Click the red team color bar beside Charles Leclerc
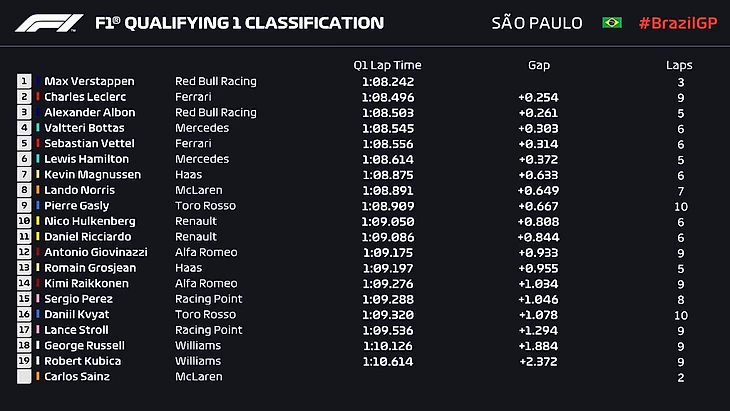 (38, 97)
